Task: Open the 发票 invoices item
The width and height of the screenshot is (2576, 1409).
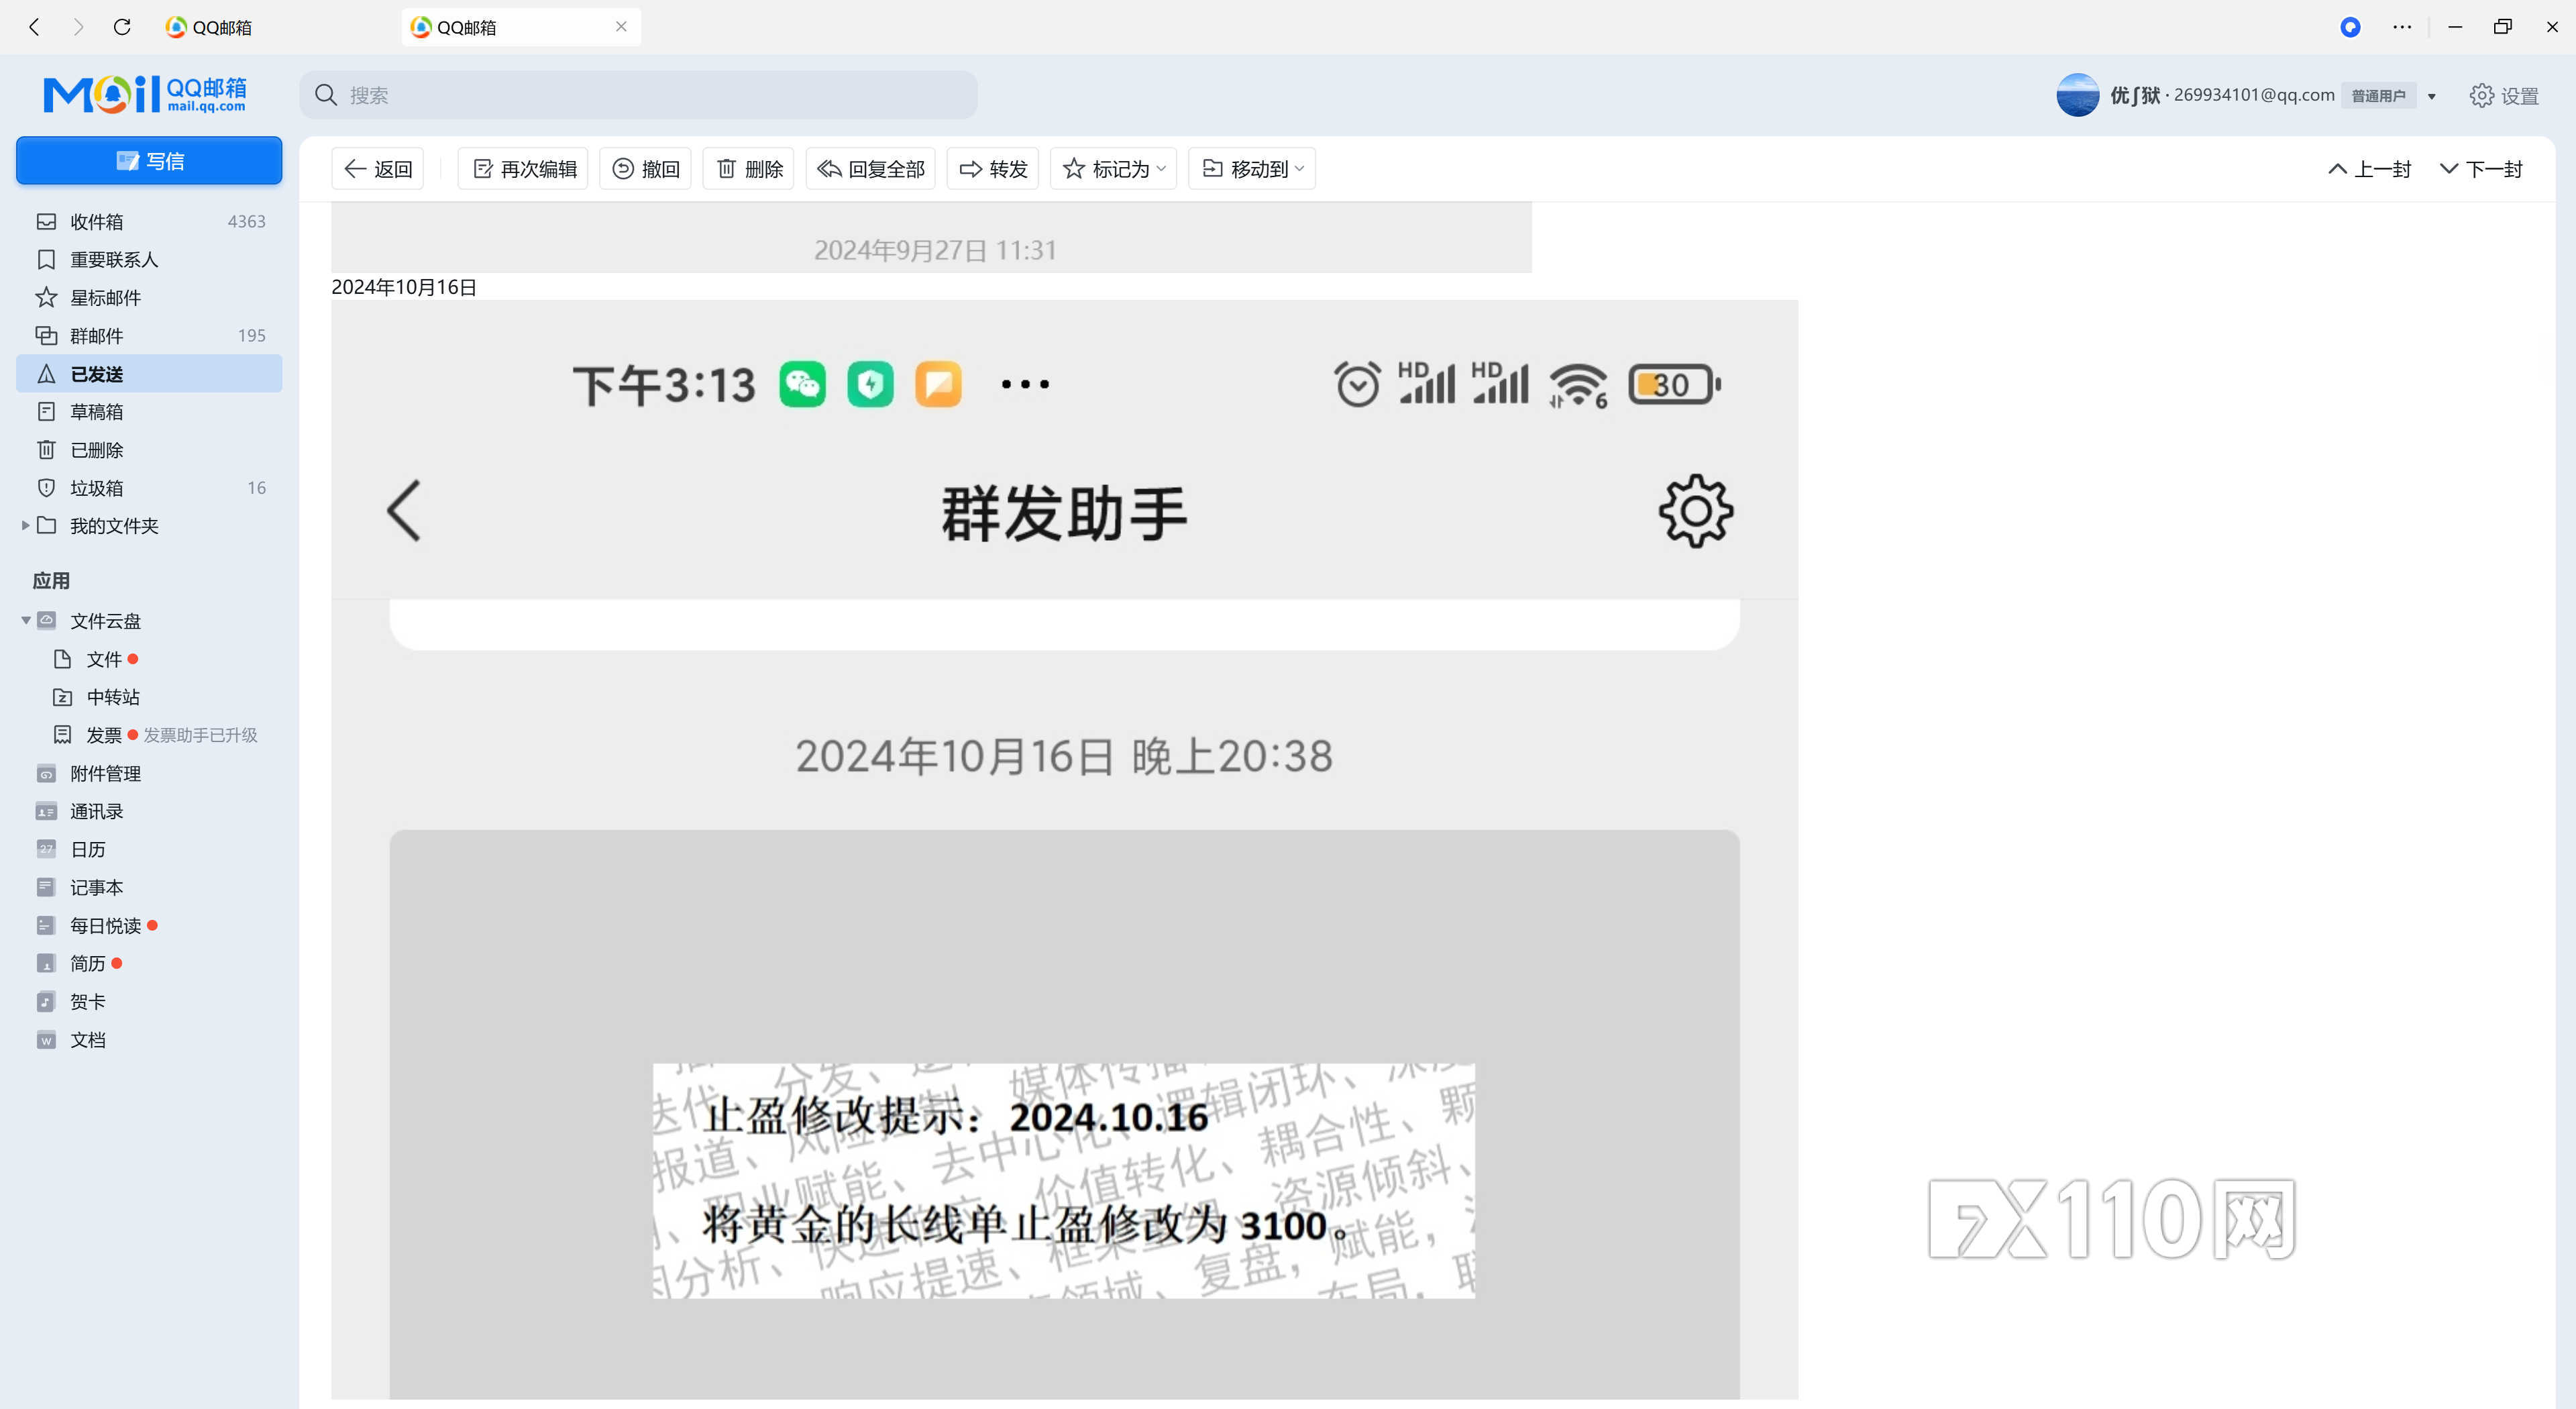Action: click(104, 735)
